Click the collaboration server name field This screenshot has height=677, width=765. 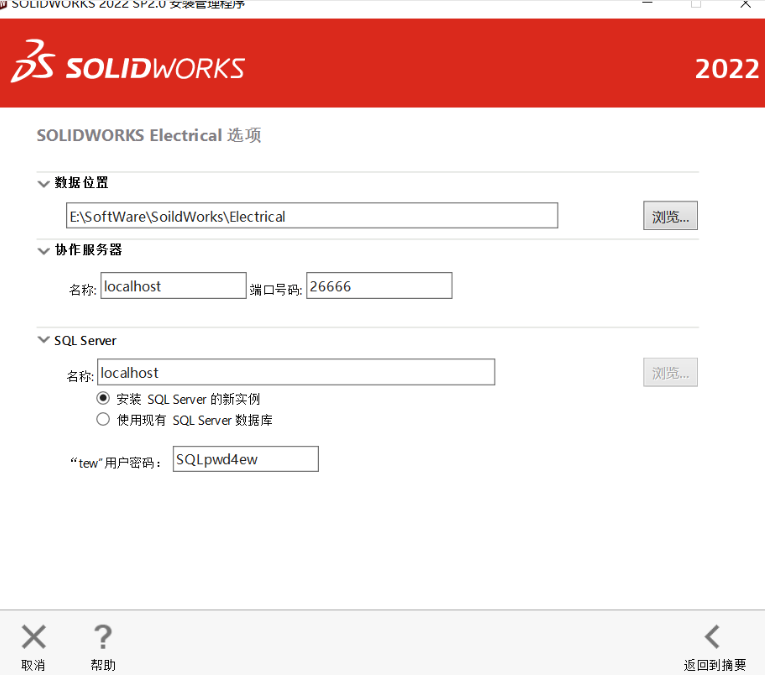click(173, 286)
